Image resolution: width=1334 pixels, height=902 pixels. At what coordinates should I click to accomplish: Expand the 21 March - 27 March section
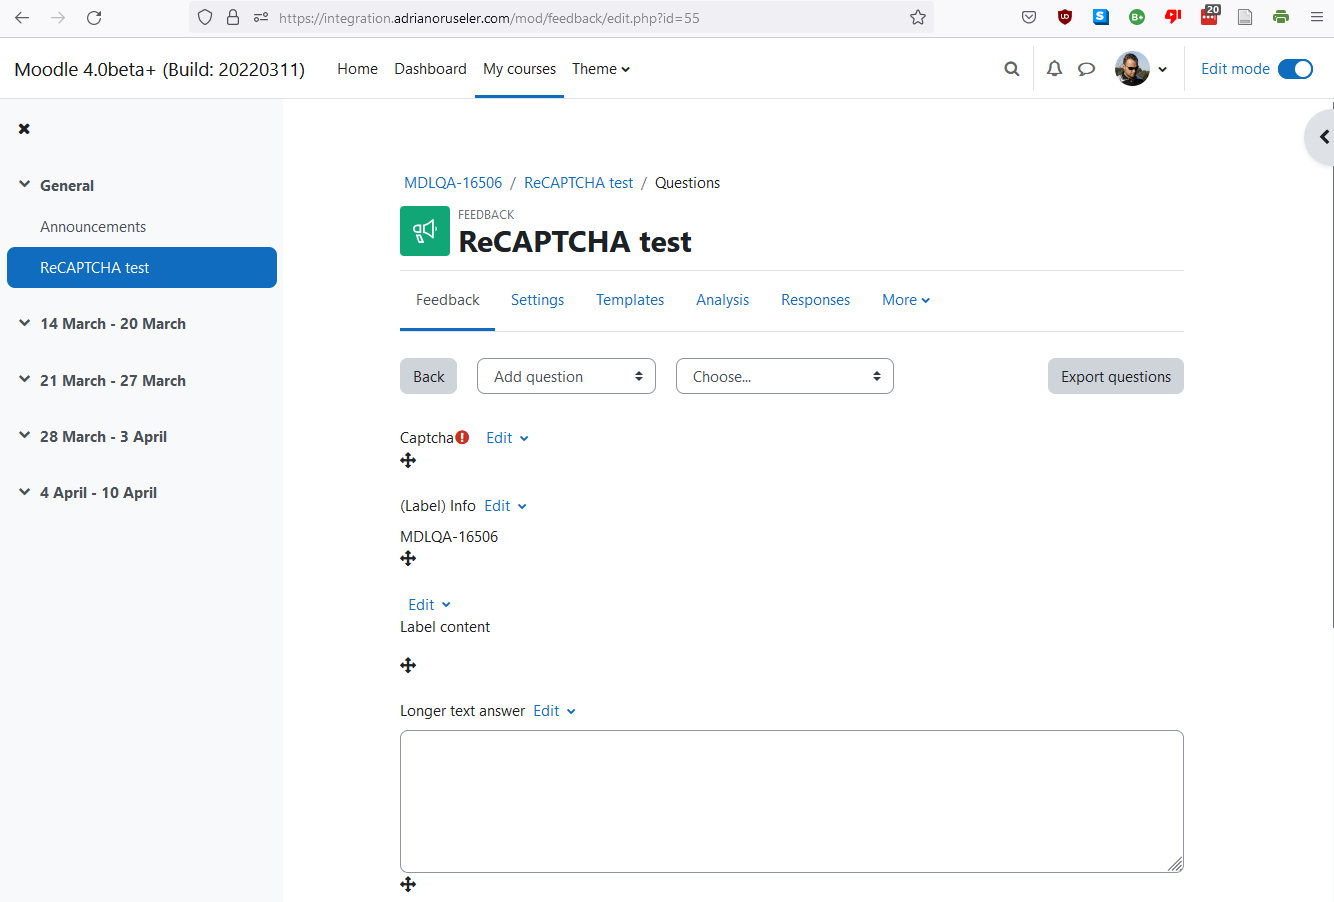click(24, 380)
